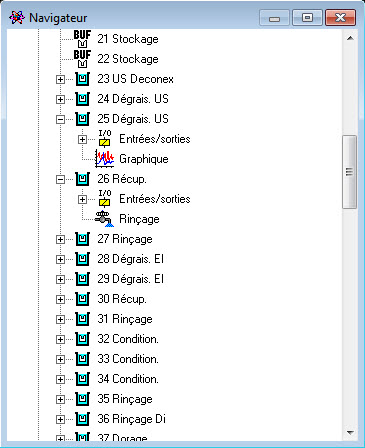Expand the 33 Condition. node
The image size is (365, 448).
pos(60,359)
